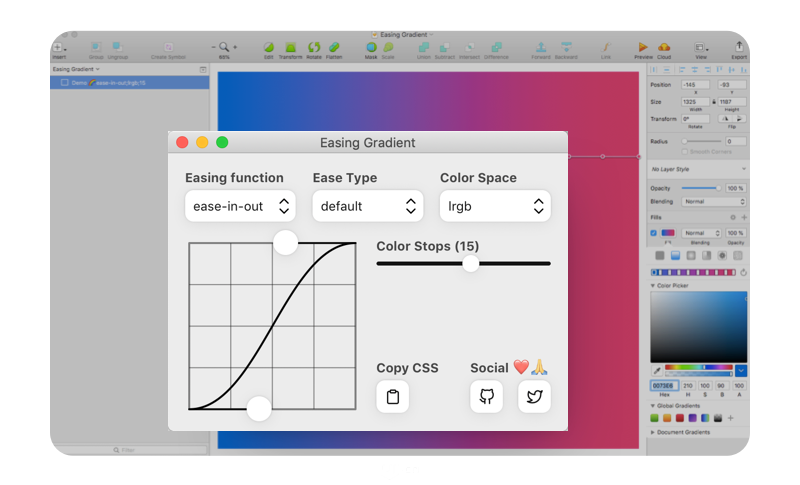
Task: Select the Mask tool in toolbar
Action: (x=371, y=47)
